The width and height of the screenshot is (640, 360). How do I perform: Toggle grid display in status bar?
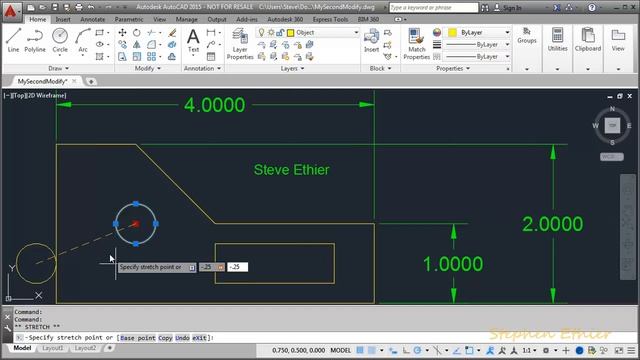[x=360, y=350]
